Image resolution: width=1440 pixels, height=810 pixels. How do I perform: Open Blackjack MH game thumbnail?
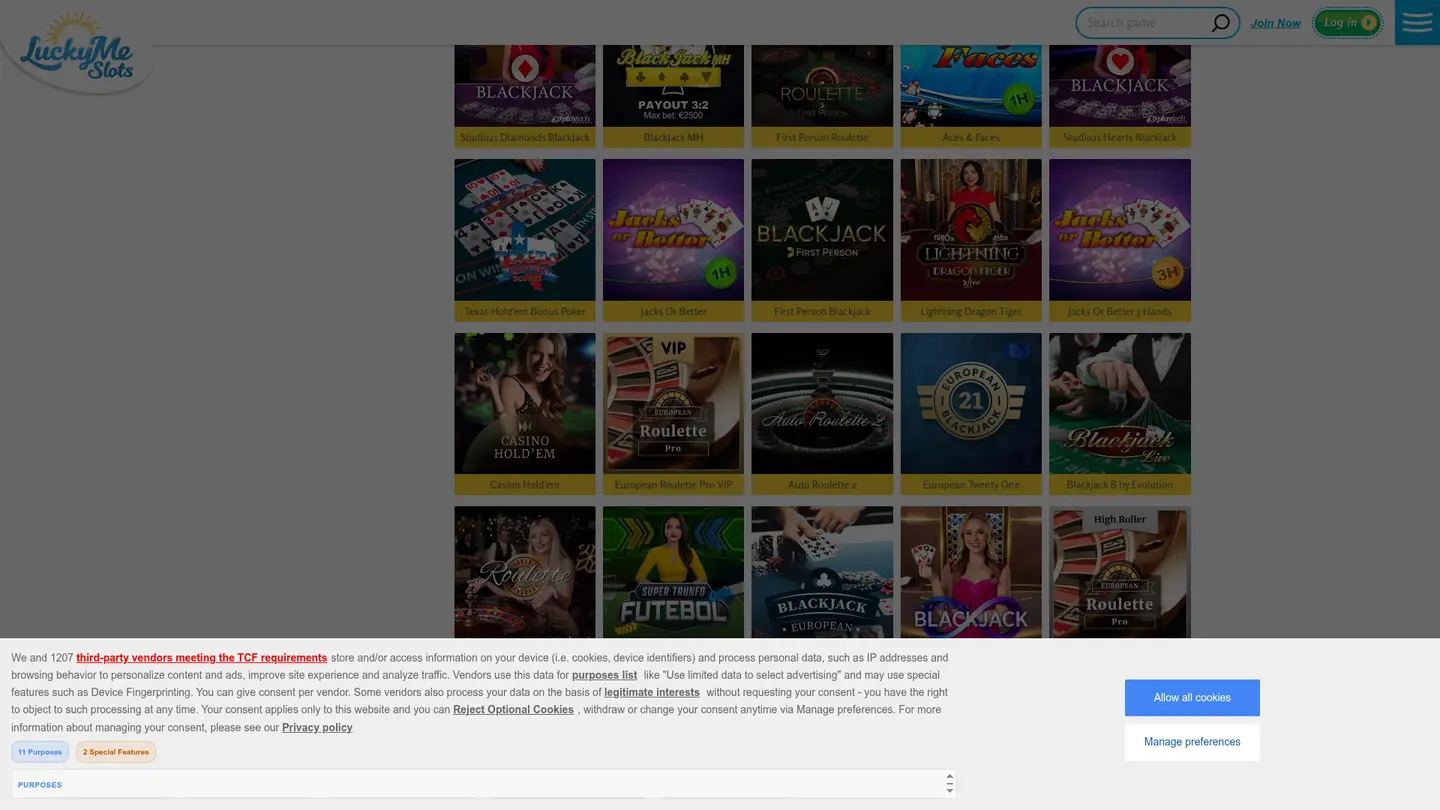pos(673,86)
